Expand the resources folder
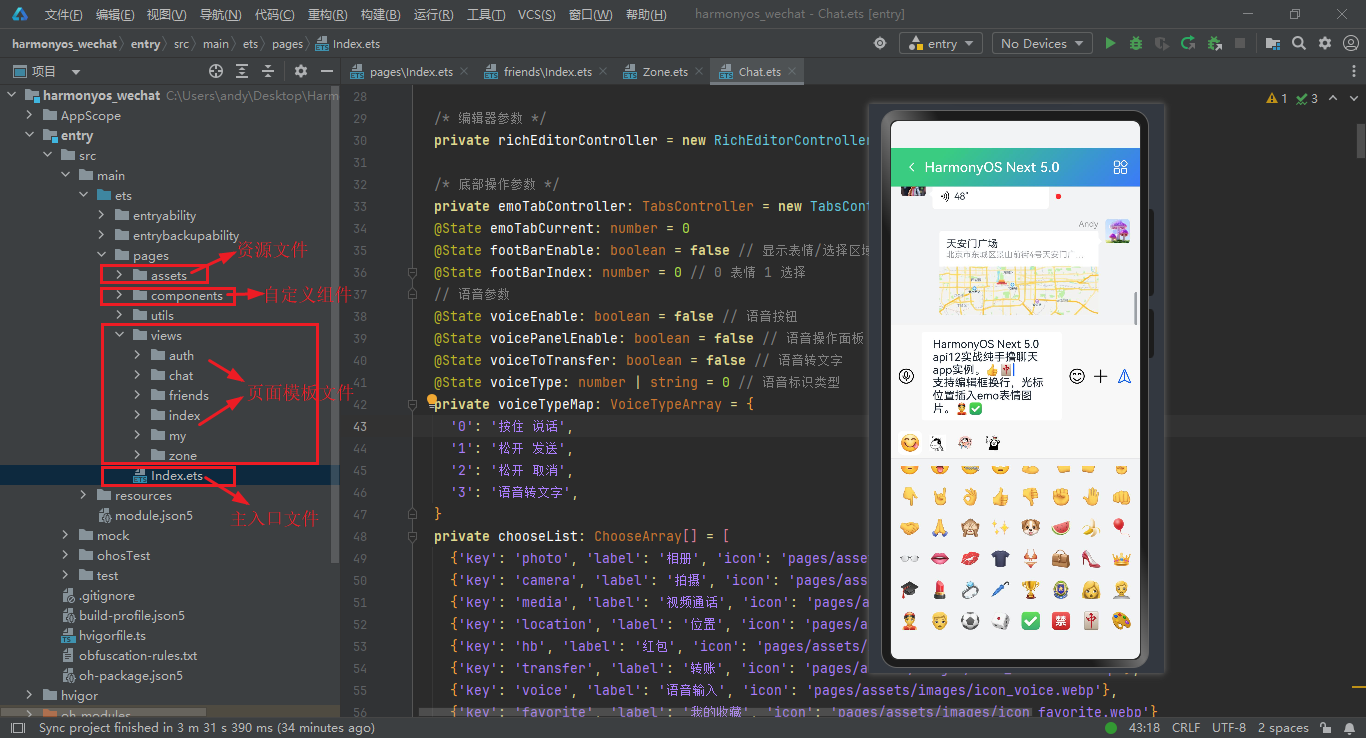This screenshot has width=1366, height=738. coord(84,496)
